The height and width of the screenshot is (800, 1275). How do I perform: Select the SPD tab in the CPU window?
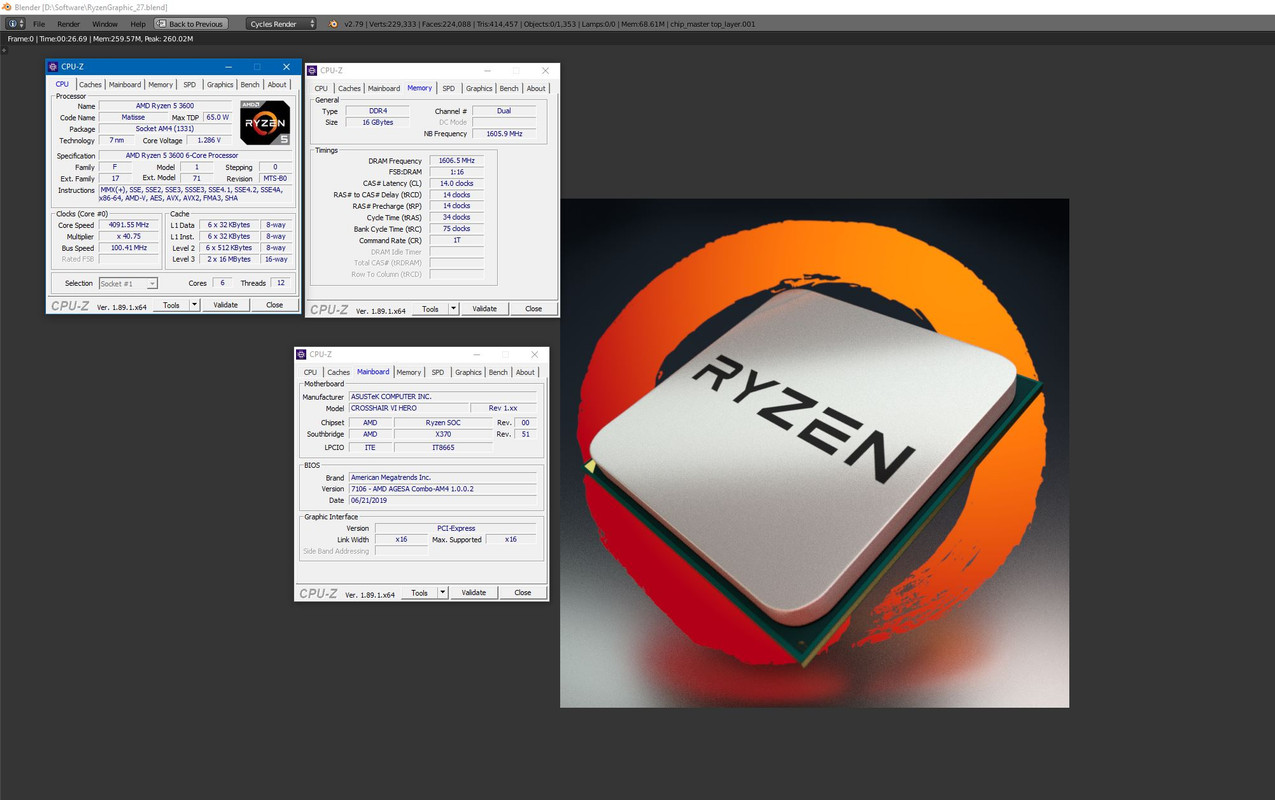coord(190,85)
